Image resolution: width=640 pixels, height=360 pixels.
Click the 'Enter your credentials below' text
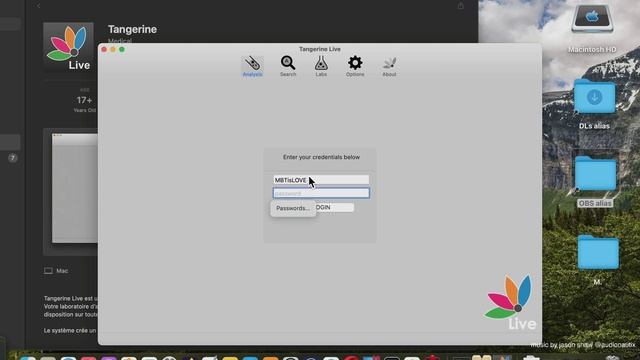[321, 157]
